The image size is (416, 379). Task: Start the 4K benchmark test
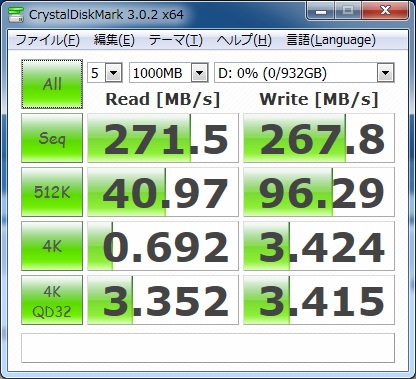coord(52,246)
